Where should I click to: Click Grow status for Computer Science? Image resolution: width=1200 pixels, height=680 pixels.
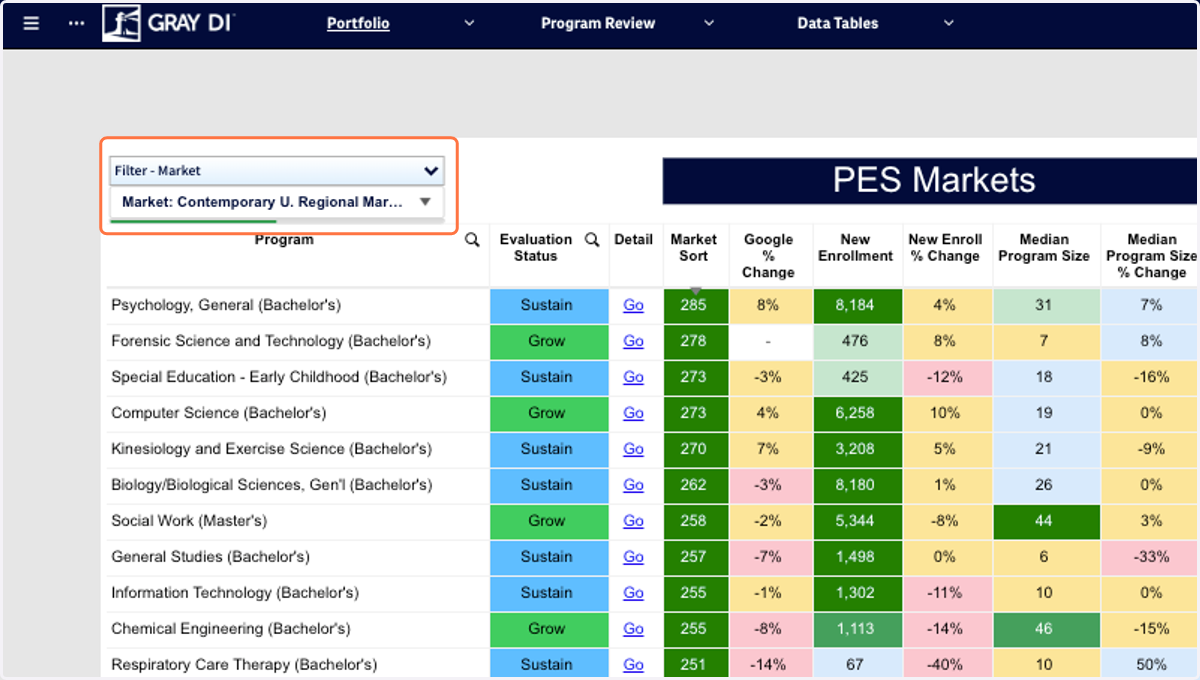click(547, 413)
